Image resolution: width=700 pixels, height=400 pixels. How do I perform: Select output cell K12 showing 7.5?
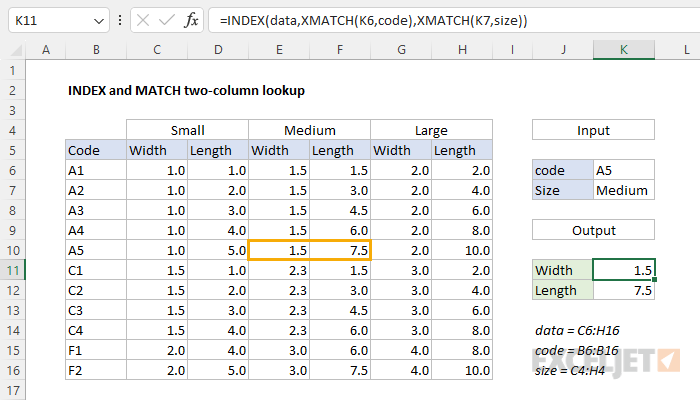[624, 290]
